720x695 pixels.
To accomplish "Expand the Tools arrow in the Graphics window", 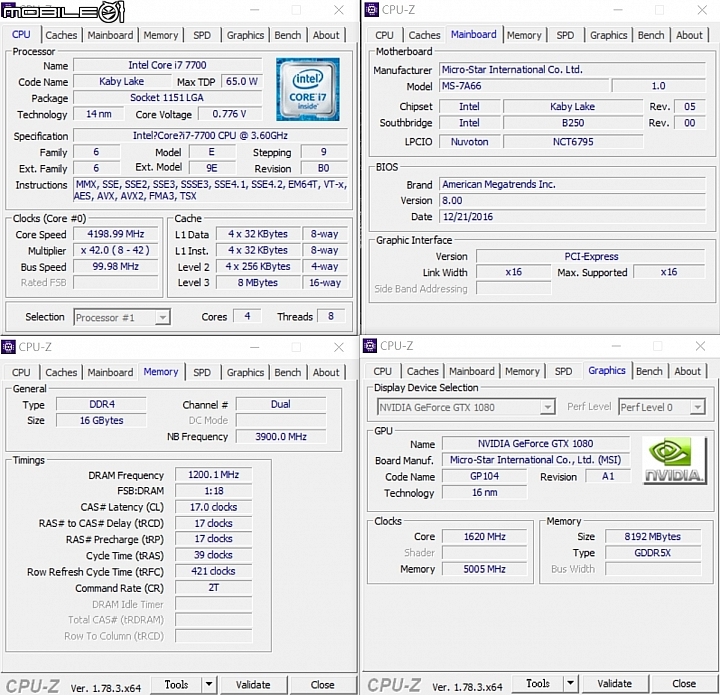I will 570,683.
